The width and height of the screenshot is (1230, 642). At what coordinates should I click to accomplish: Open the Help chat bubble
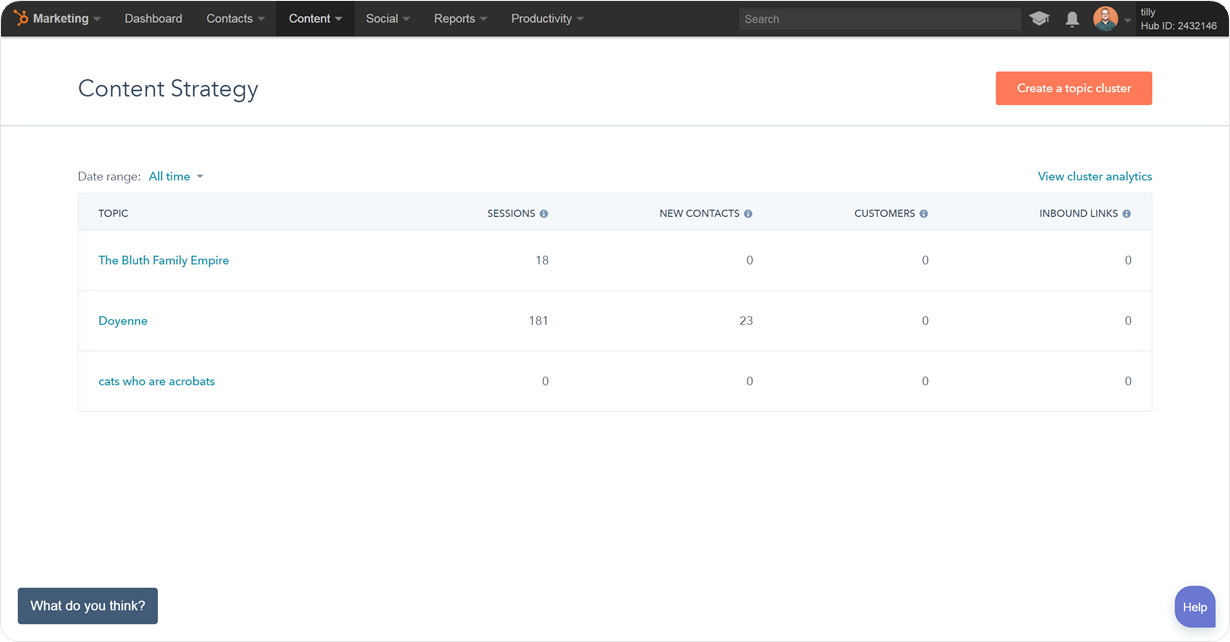click(x=1195, y=607)
